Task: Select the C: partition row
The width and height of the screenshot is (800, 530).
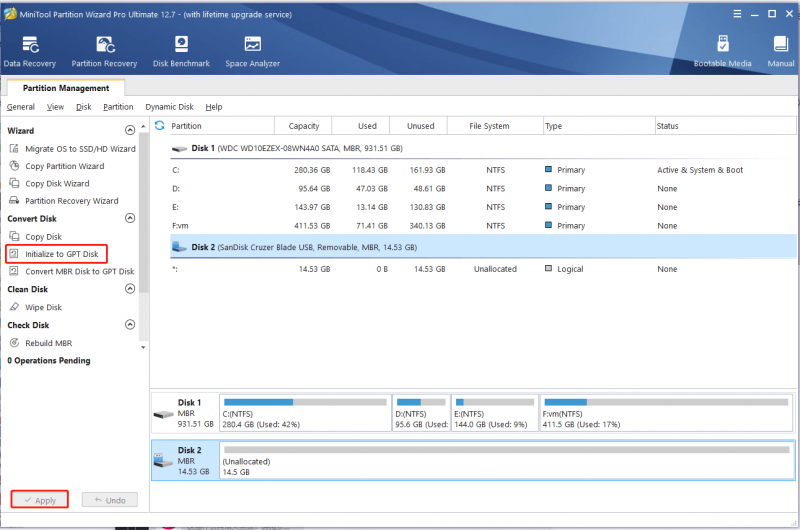Action: click(483, 170)
